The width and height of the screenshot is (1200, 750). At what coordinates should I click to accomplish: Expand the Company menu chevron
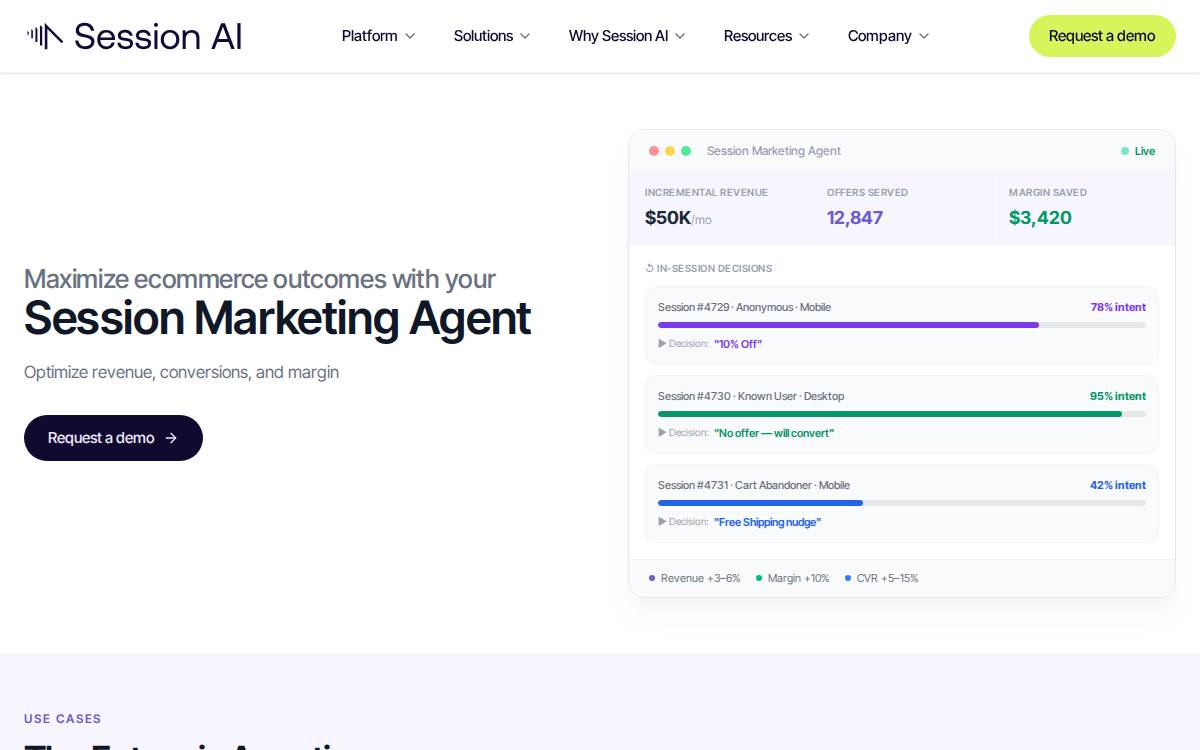pos(924,36)
